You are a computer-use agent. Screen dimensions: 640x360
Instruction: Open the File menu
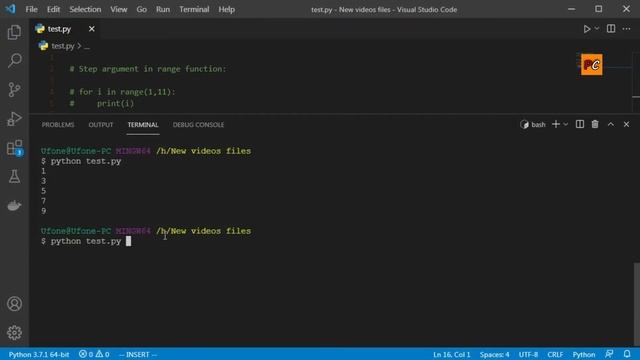click(x=31, y=9)
